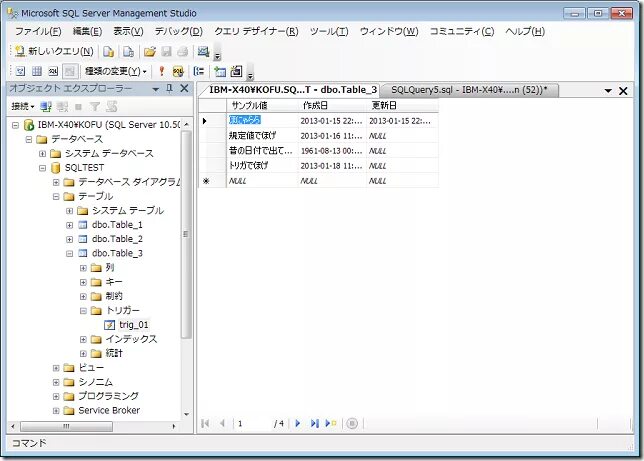Open a Database Engine Query from toolbar
The width and height of the screenshot is (644, 461).
click(x=108, y=51)
